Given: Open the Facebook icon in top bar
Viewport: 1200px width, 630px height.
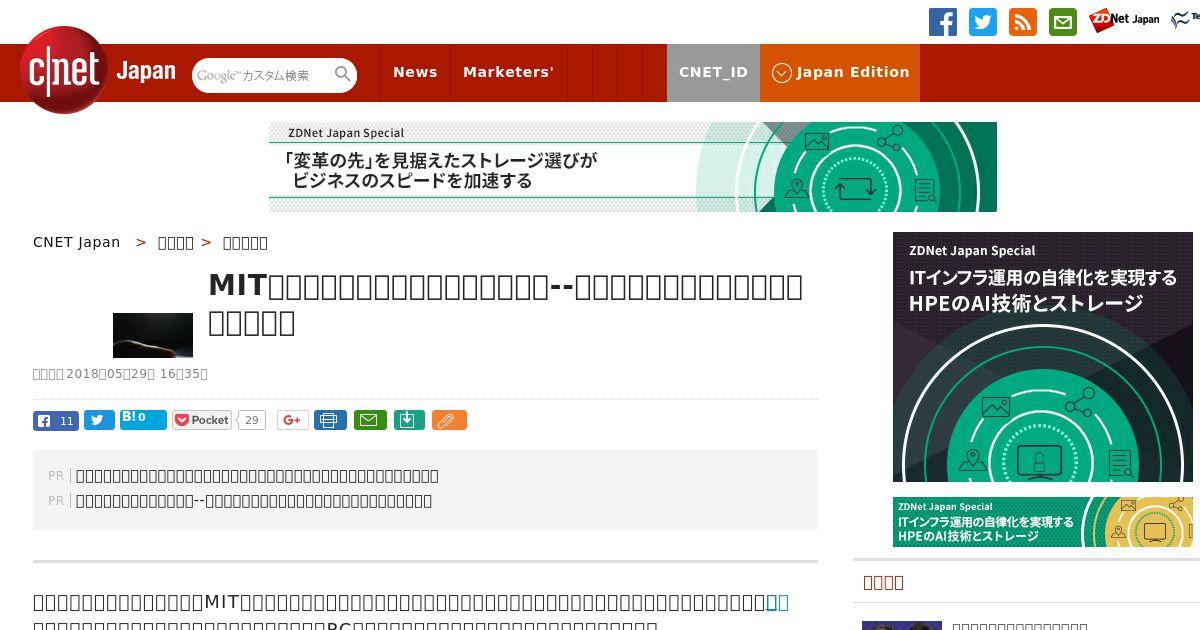Looking at the screenshot, I should point(943,22).
